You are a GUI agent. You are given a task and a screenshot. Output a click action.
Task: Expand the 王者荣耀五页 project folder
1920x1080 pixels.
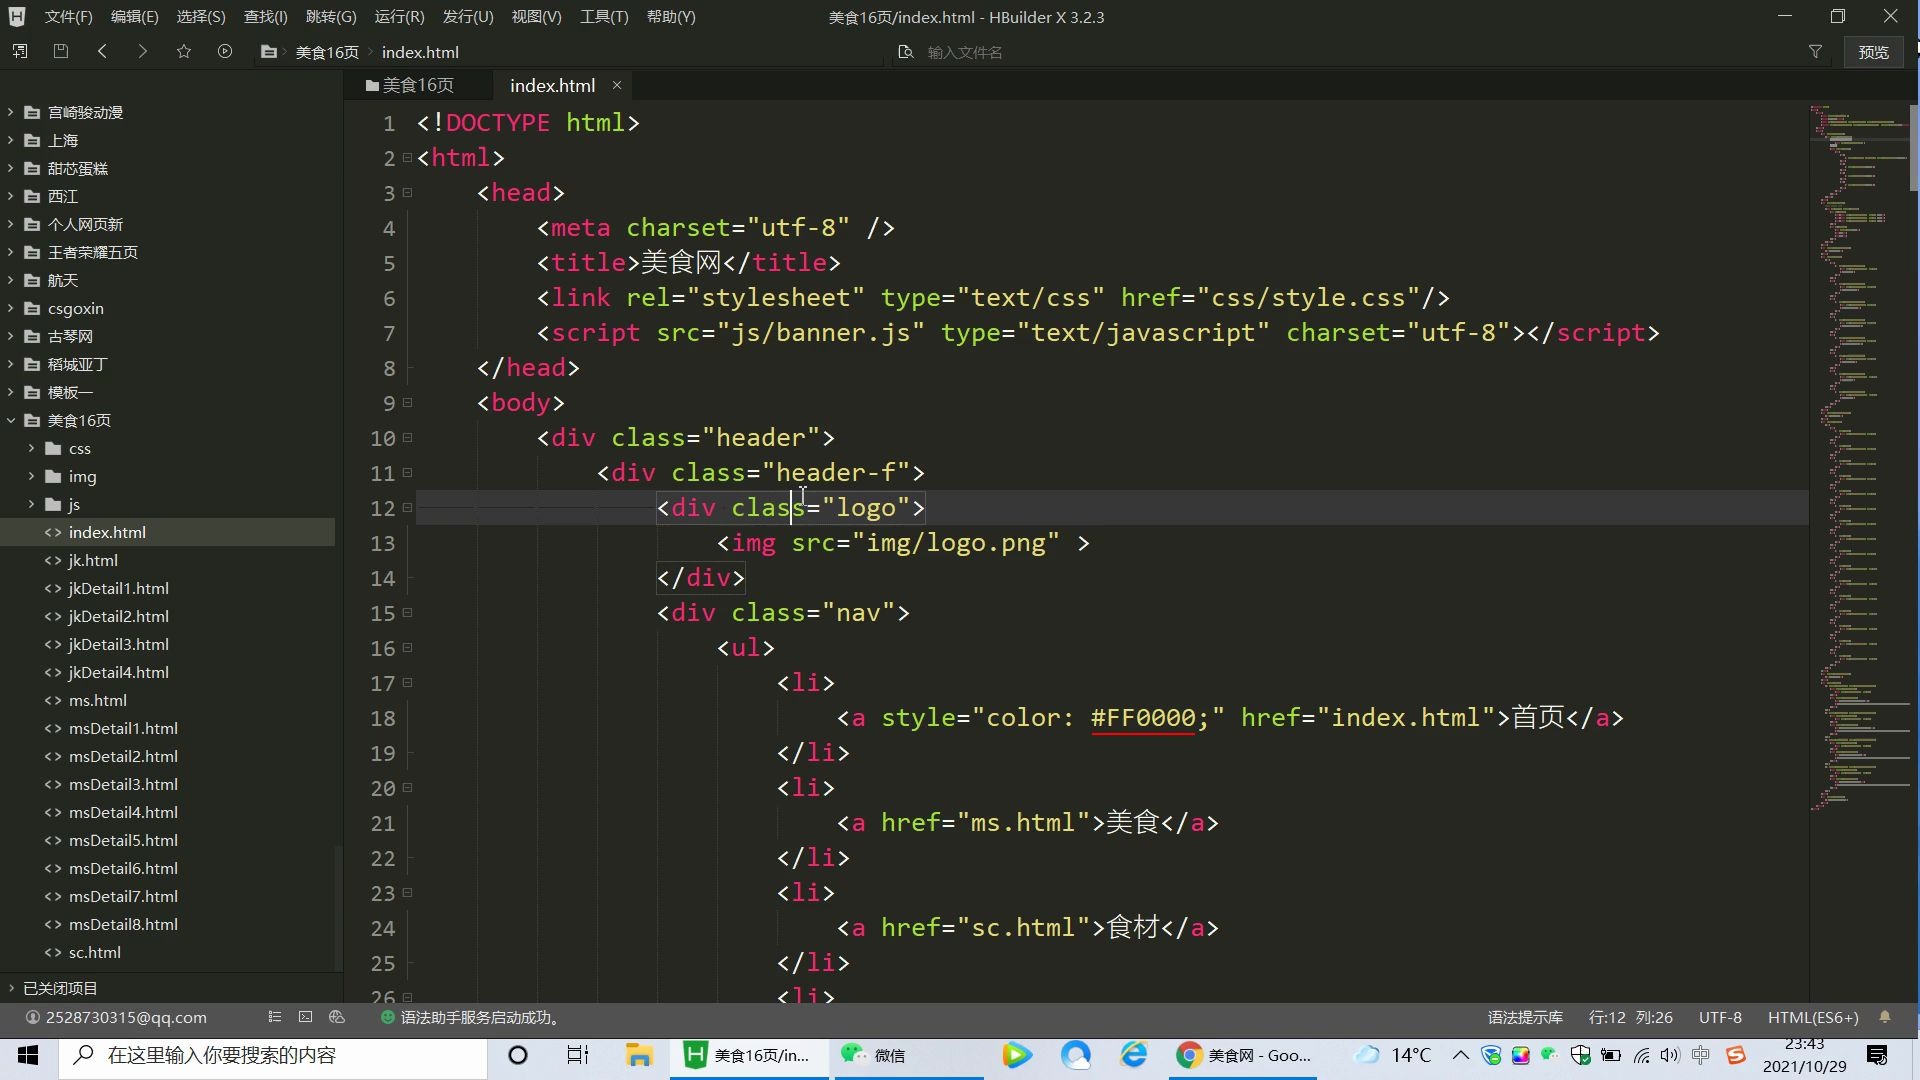tap(11, 252)
